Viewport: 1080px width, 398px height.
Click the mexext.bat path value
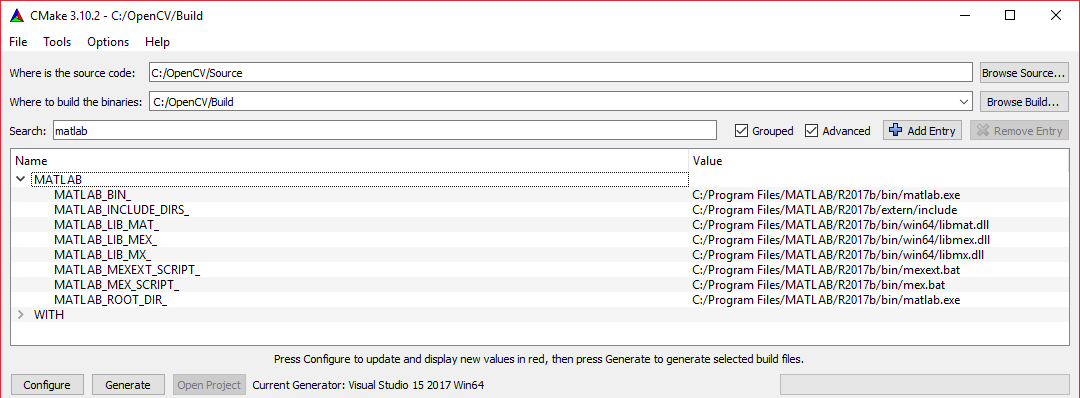click(826, 270)
